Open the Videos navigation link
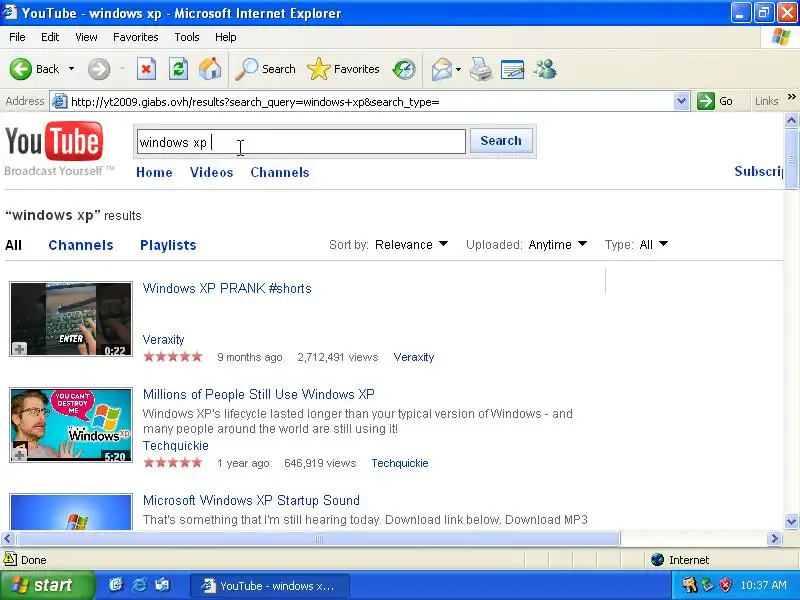Image resolution: width=800 pixels, height=600 pixels. (x=212, y=172)
